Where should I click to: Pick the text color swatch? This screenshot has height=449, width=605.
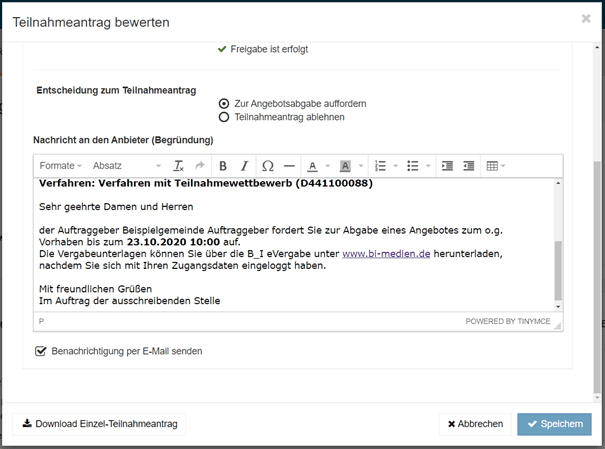click(312, 166)
